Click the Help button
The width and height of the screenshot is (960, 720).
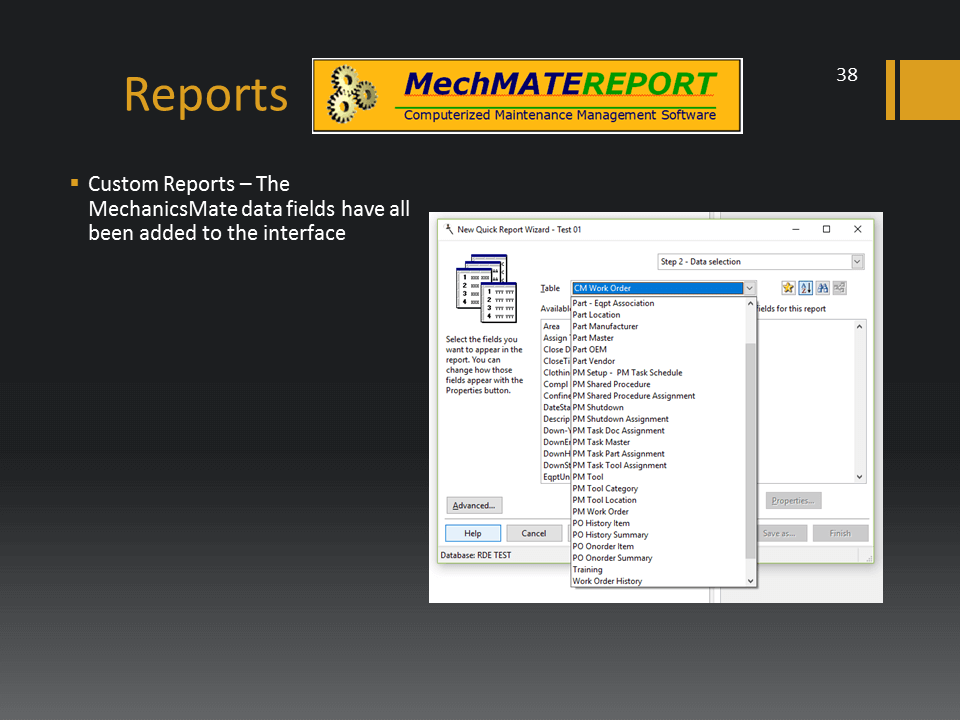pyautogui.click(x=473, y=533)
